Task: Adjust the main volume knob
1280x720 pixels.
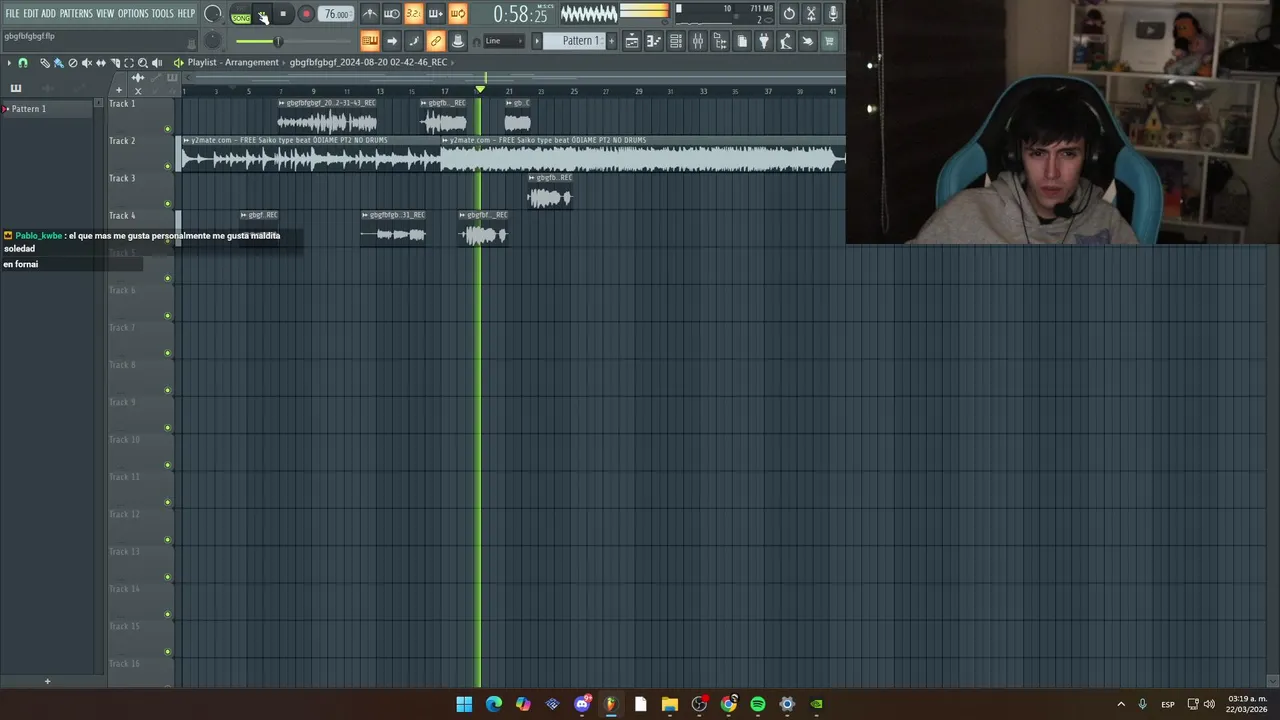Action: (212, 14)
